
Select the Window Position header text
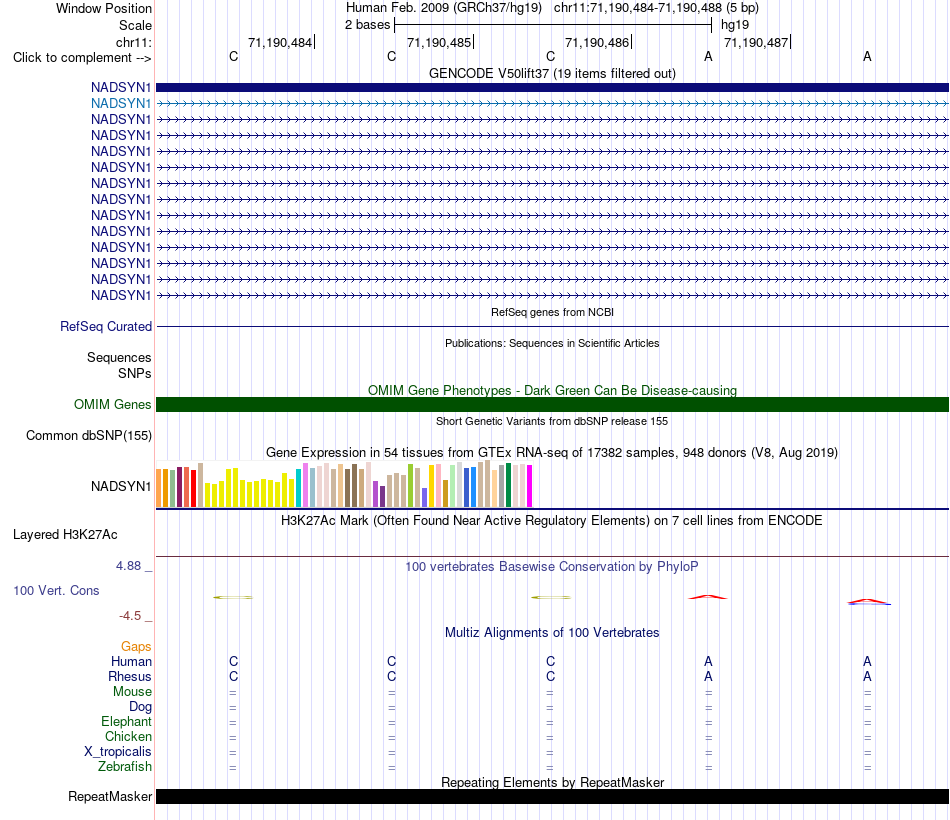[104, 8]
